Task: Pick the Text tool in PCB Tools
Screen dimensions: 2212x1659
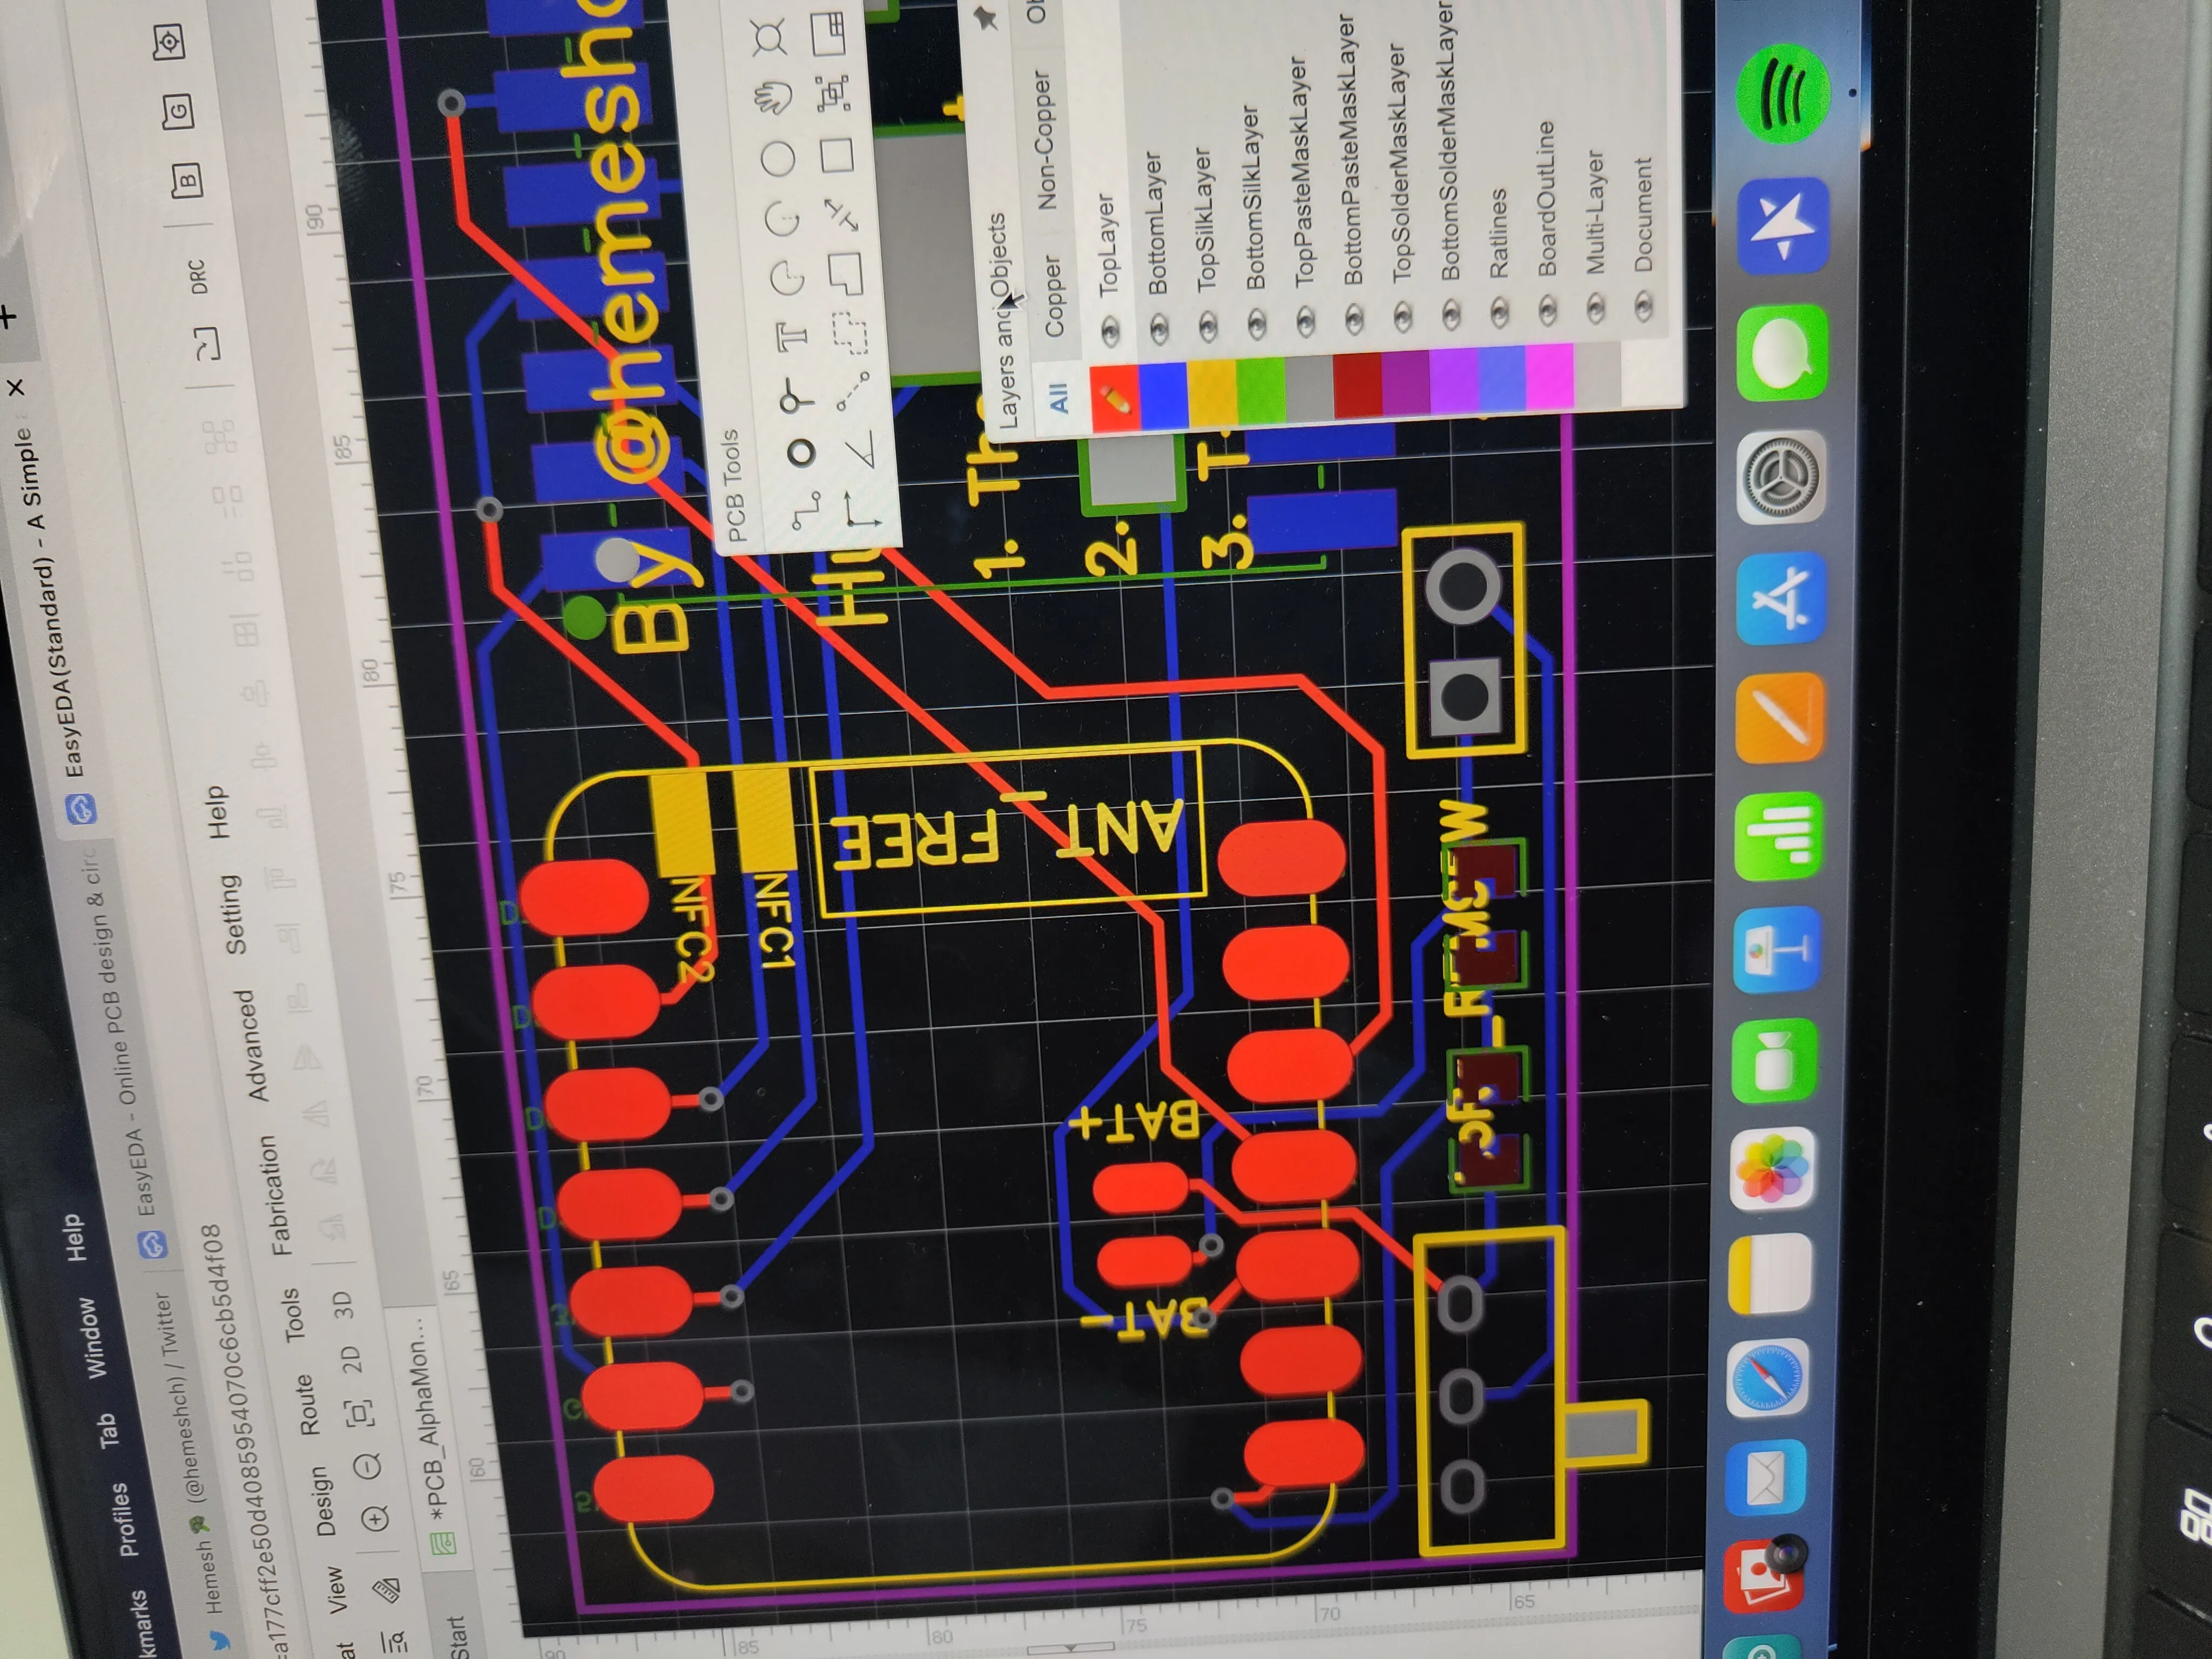Action: pyautogui.click(x=793, y=336)
